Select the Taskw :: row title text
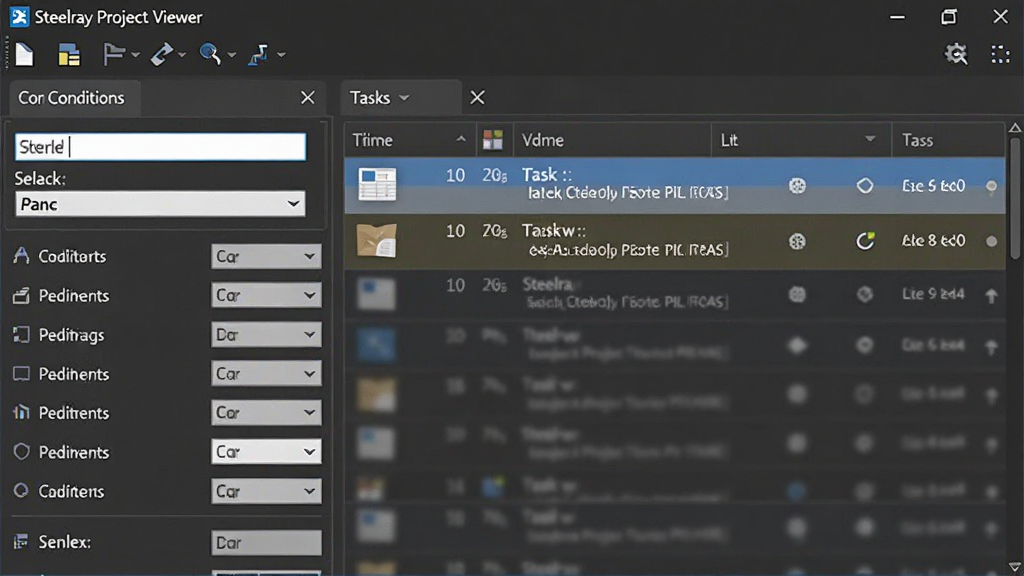Image resolution: width=1024 pixels, height=576 pixels. 554,231
